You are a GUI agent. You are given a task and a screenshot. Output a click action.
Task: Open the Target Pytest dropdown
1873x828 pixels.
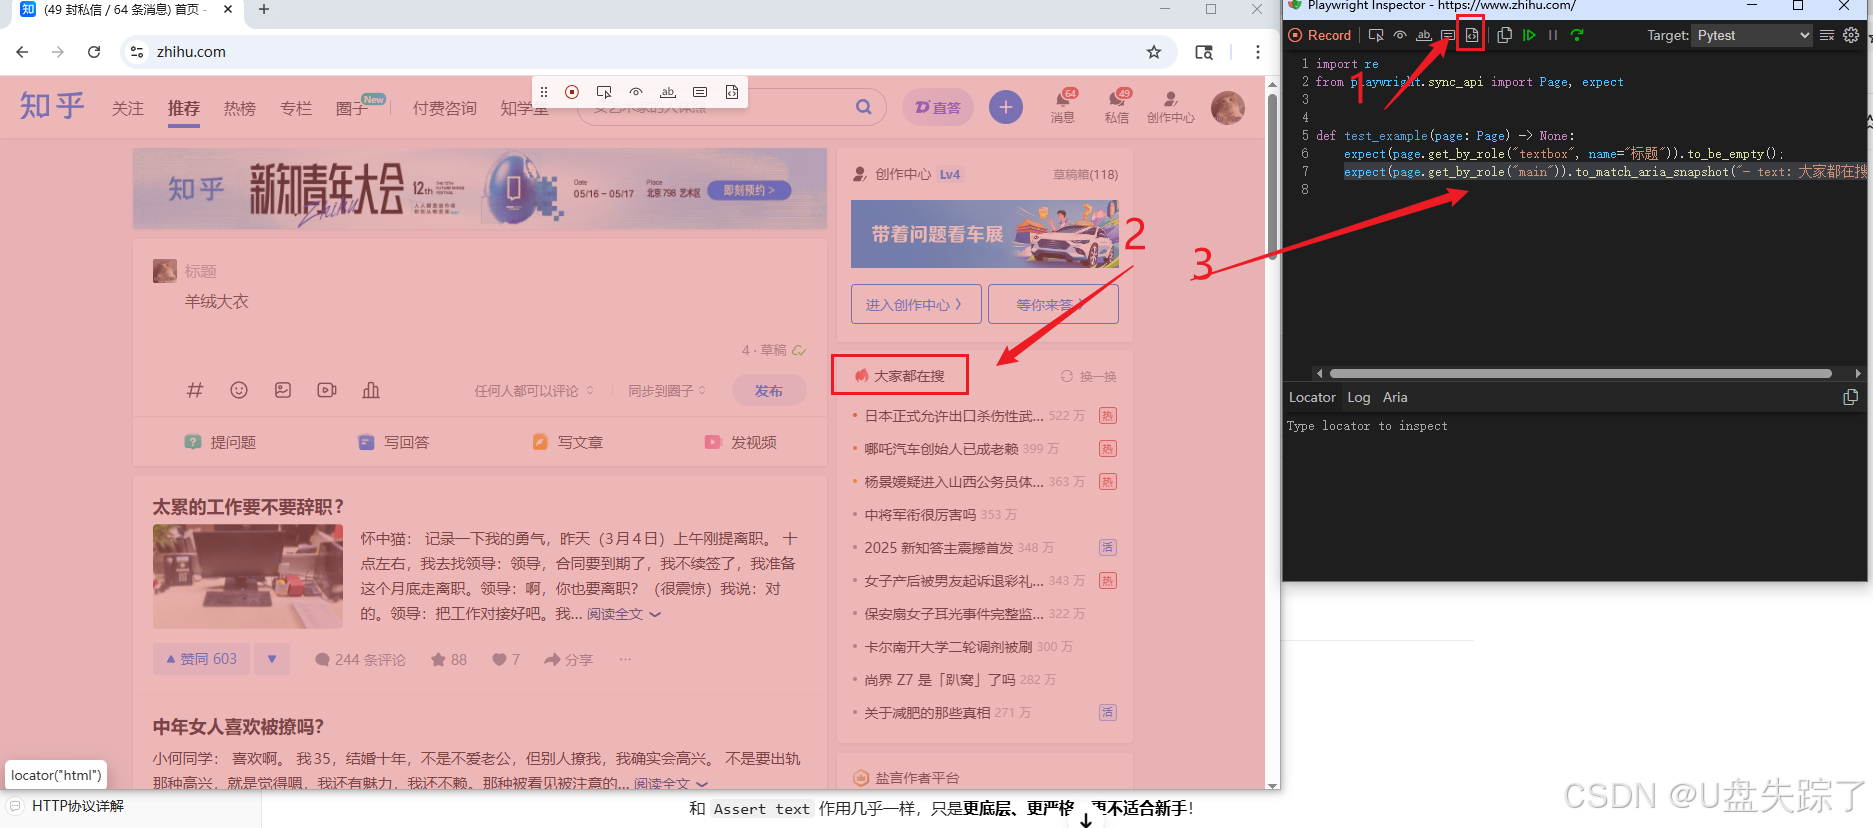(x=1753, y=35)
